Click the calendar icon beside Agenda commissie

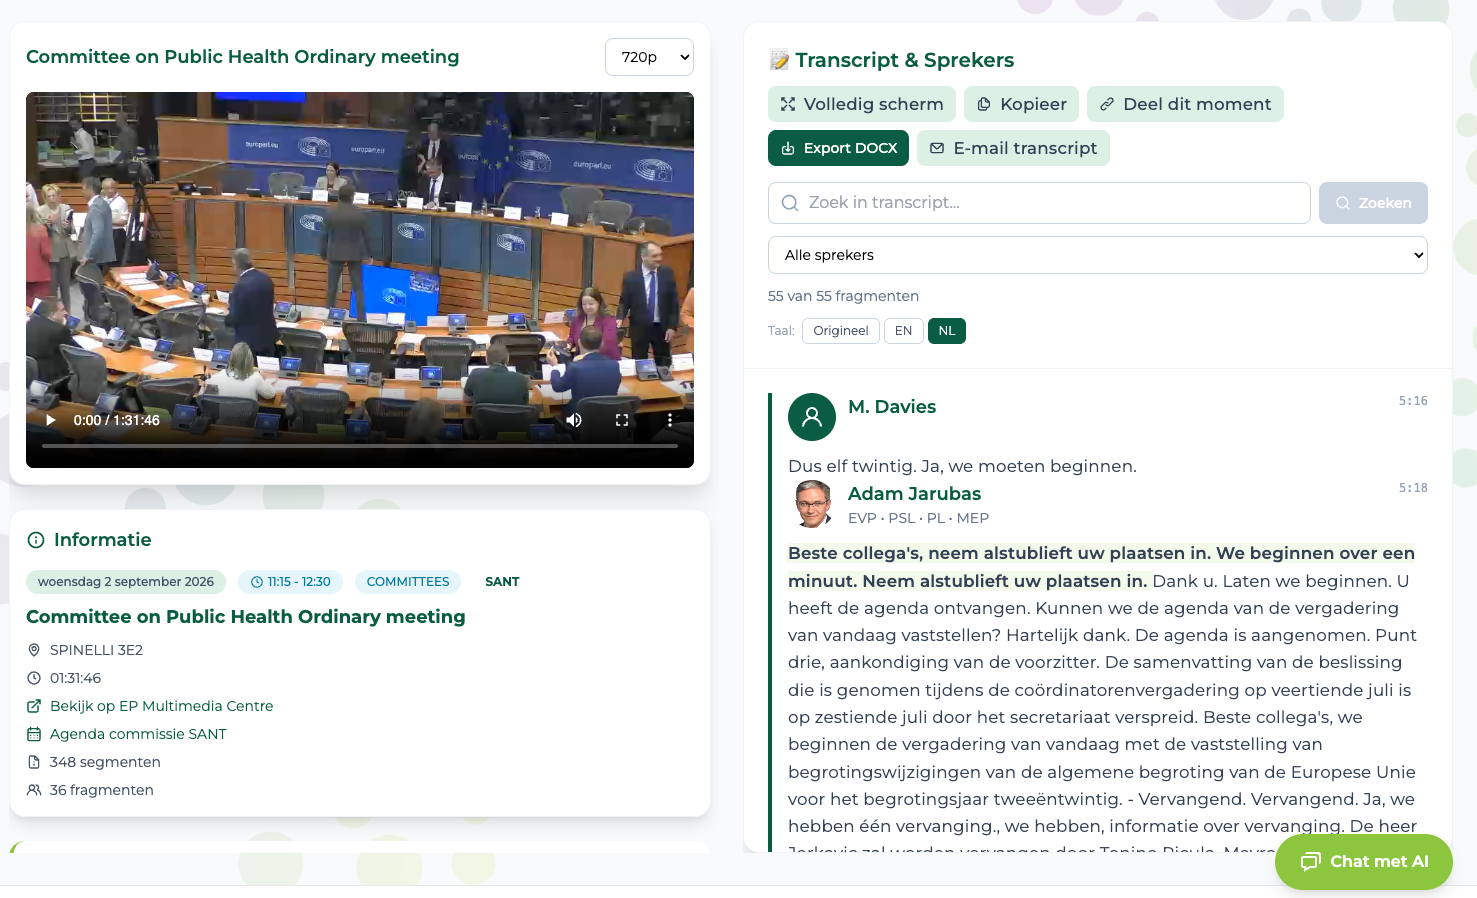pyautogui.click(x=34, y=734)
